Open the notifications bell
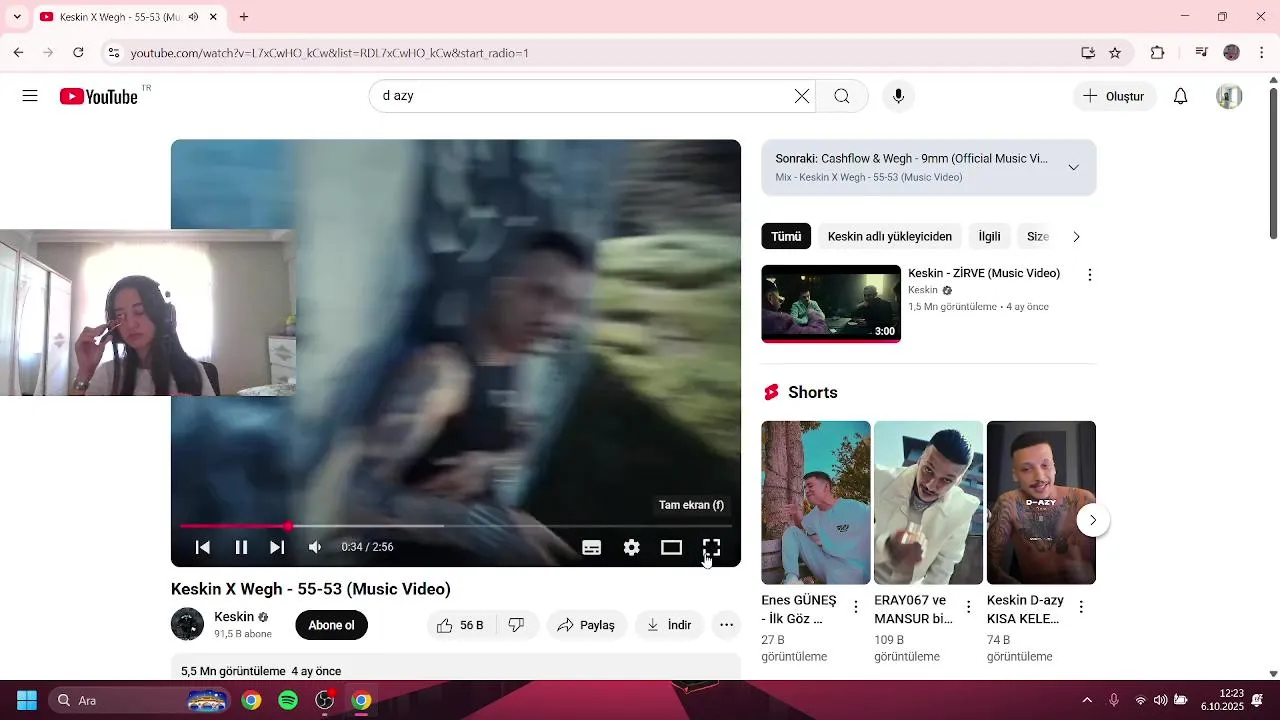This screenshot has height=720, width=1280. (x=1180, y=96)
